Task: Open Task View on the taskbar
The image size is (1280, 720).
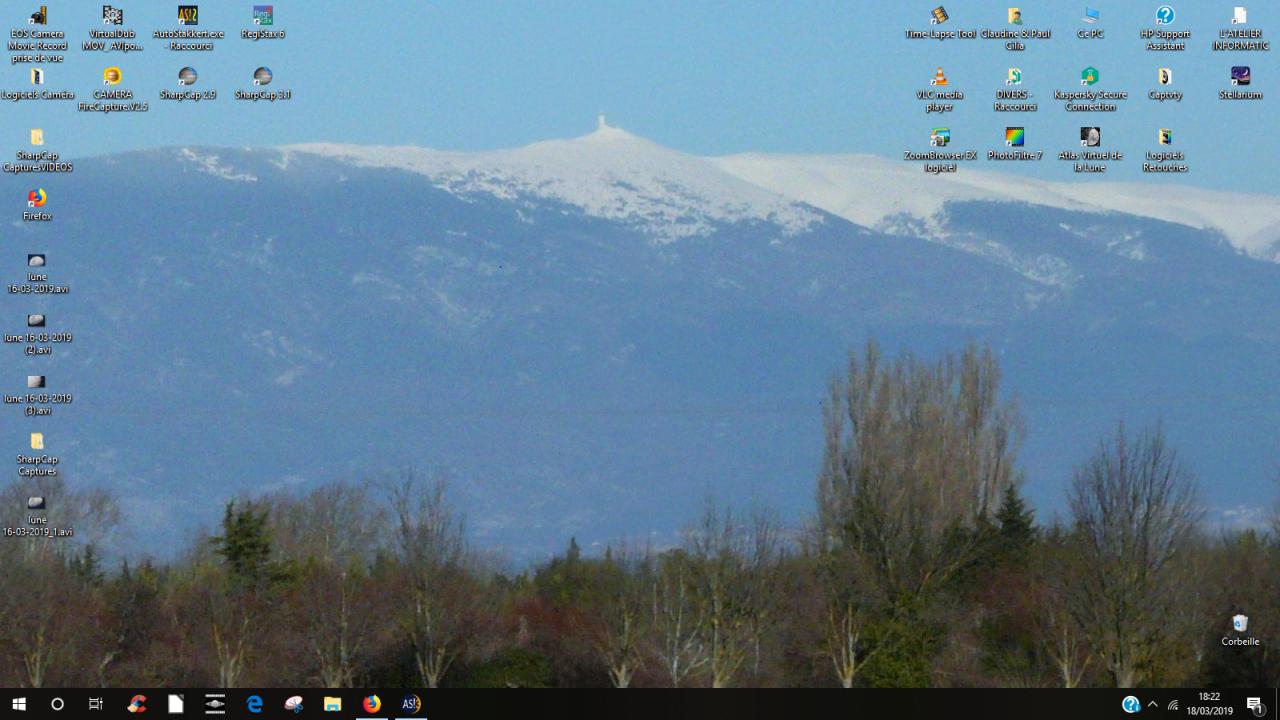Action: pyautogui.click(x=96, y=704)
